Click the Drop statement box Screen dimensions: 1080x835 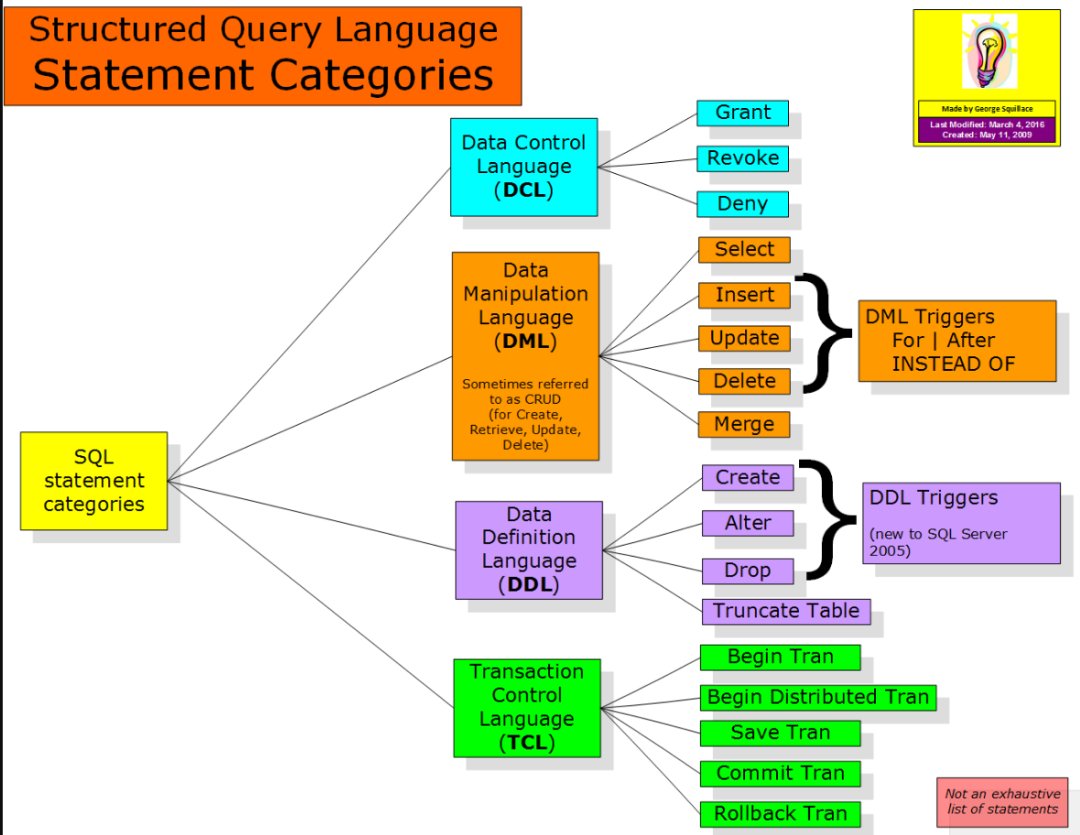point(748,570)
